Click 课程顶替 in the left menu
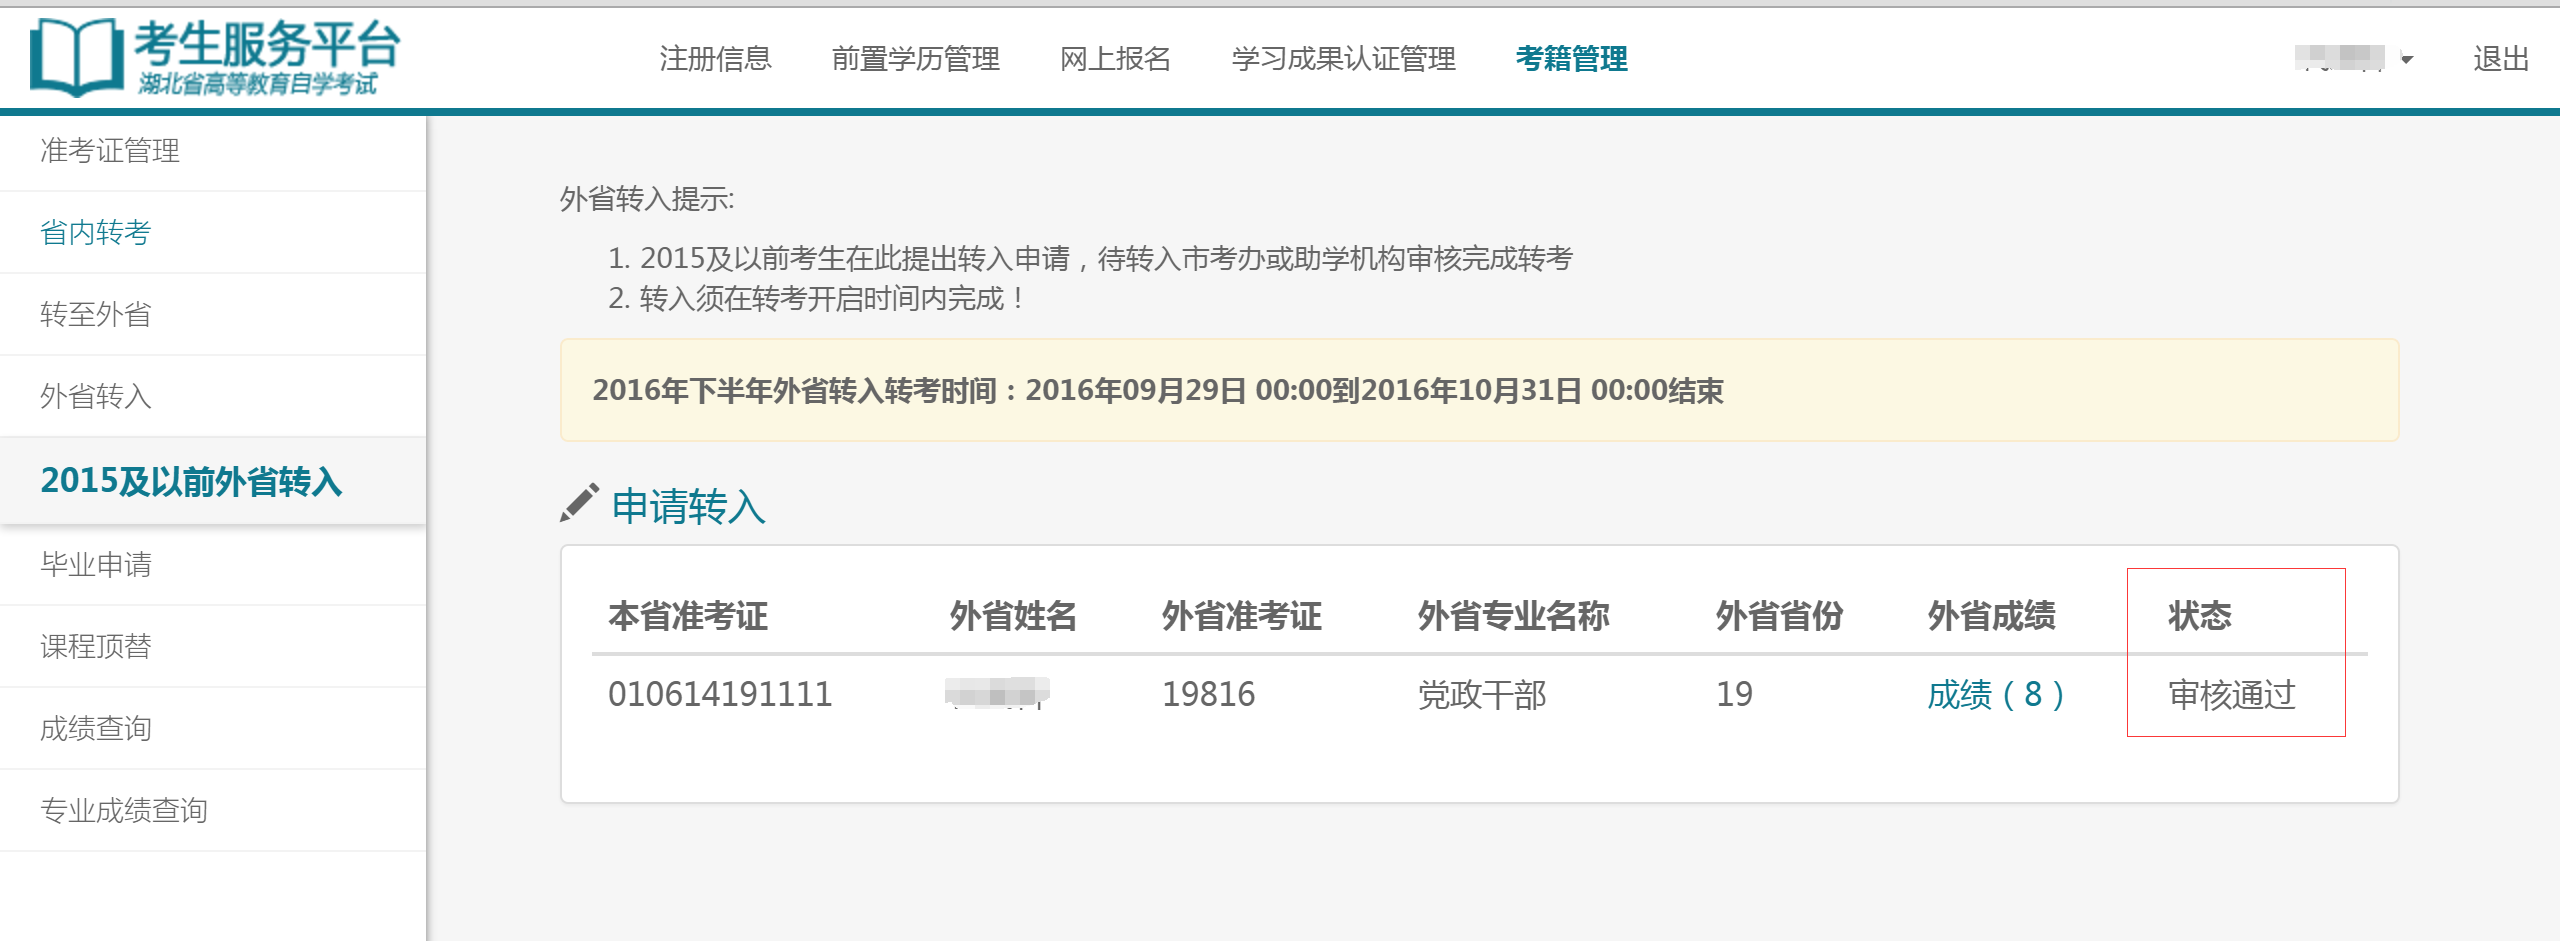This screenshot has height=941, width=2560. coord(95,647)
